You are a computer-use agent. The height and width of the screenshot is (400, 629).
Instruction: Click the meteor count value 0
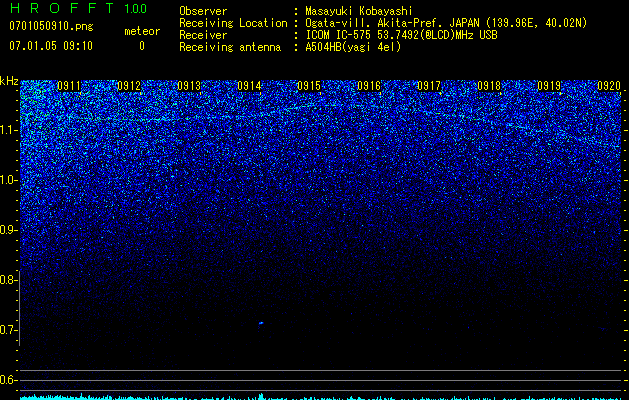pyautogui.click(x=142, y=46)
